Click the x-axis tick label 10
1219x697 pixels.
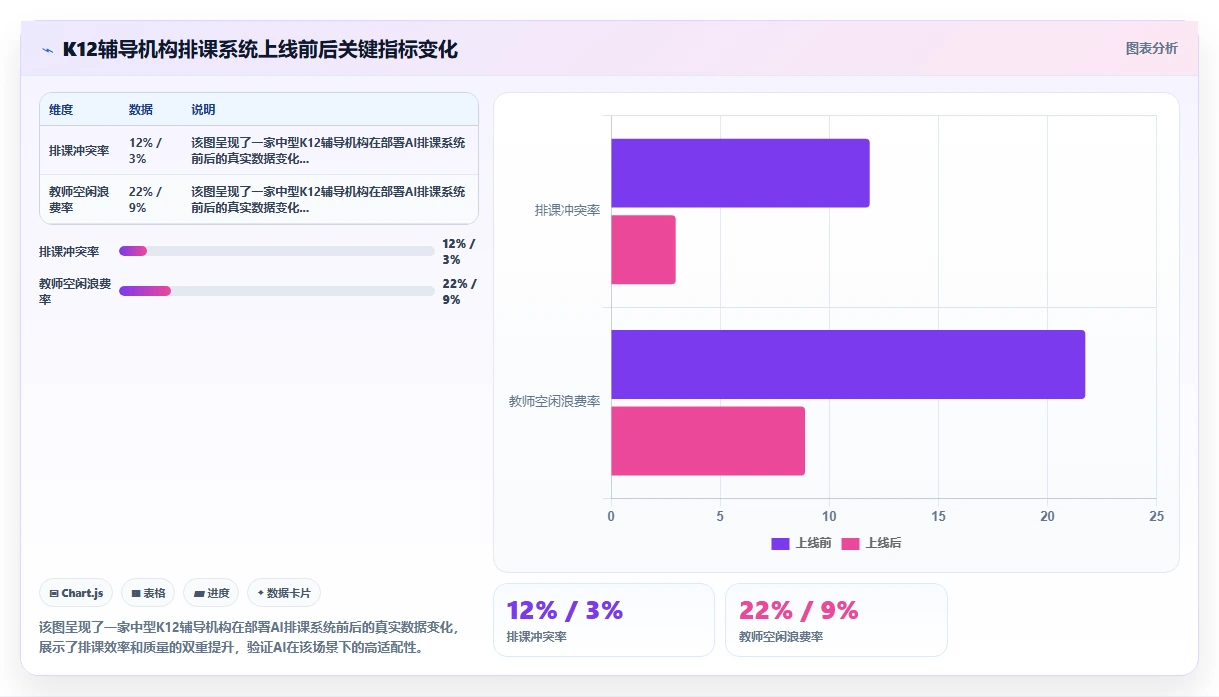click(829, 517)
